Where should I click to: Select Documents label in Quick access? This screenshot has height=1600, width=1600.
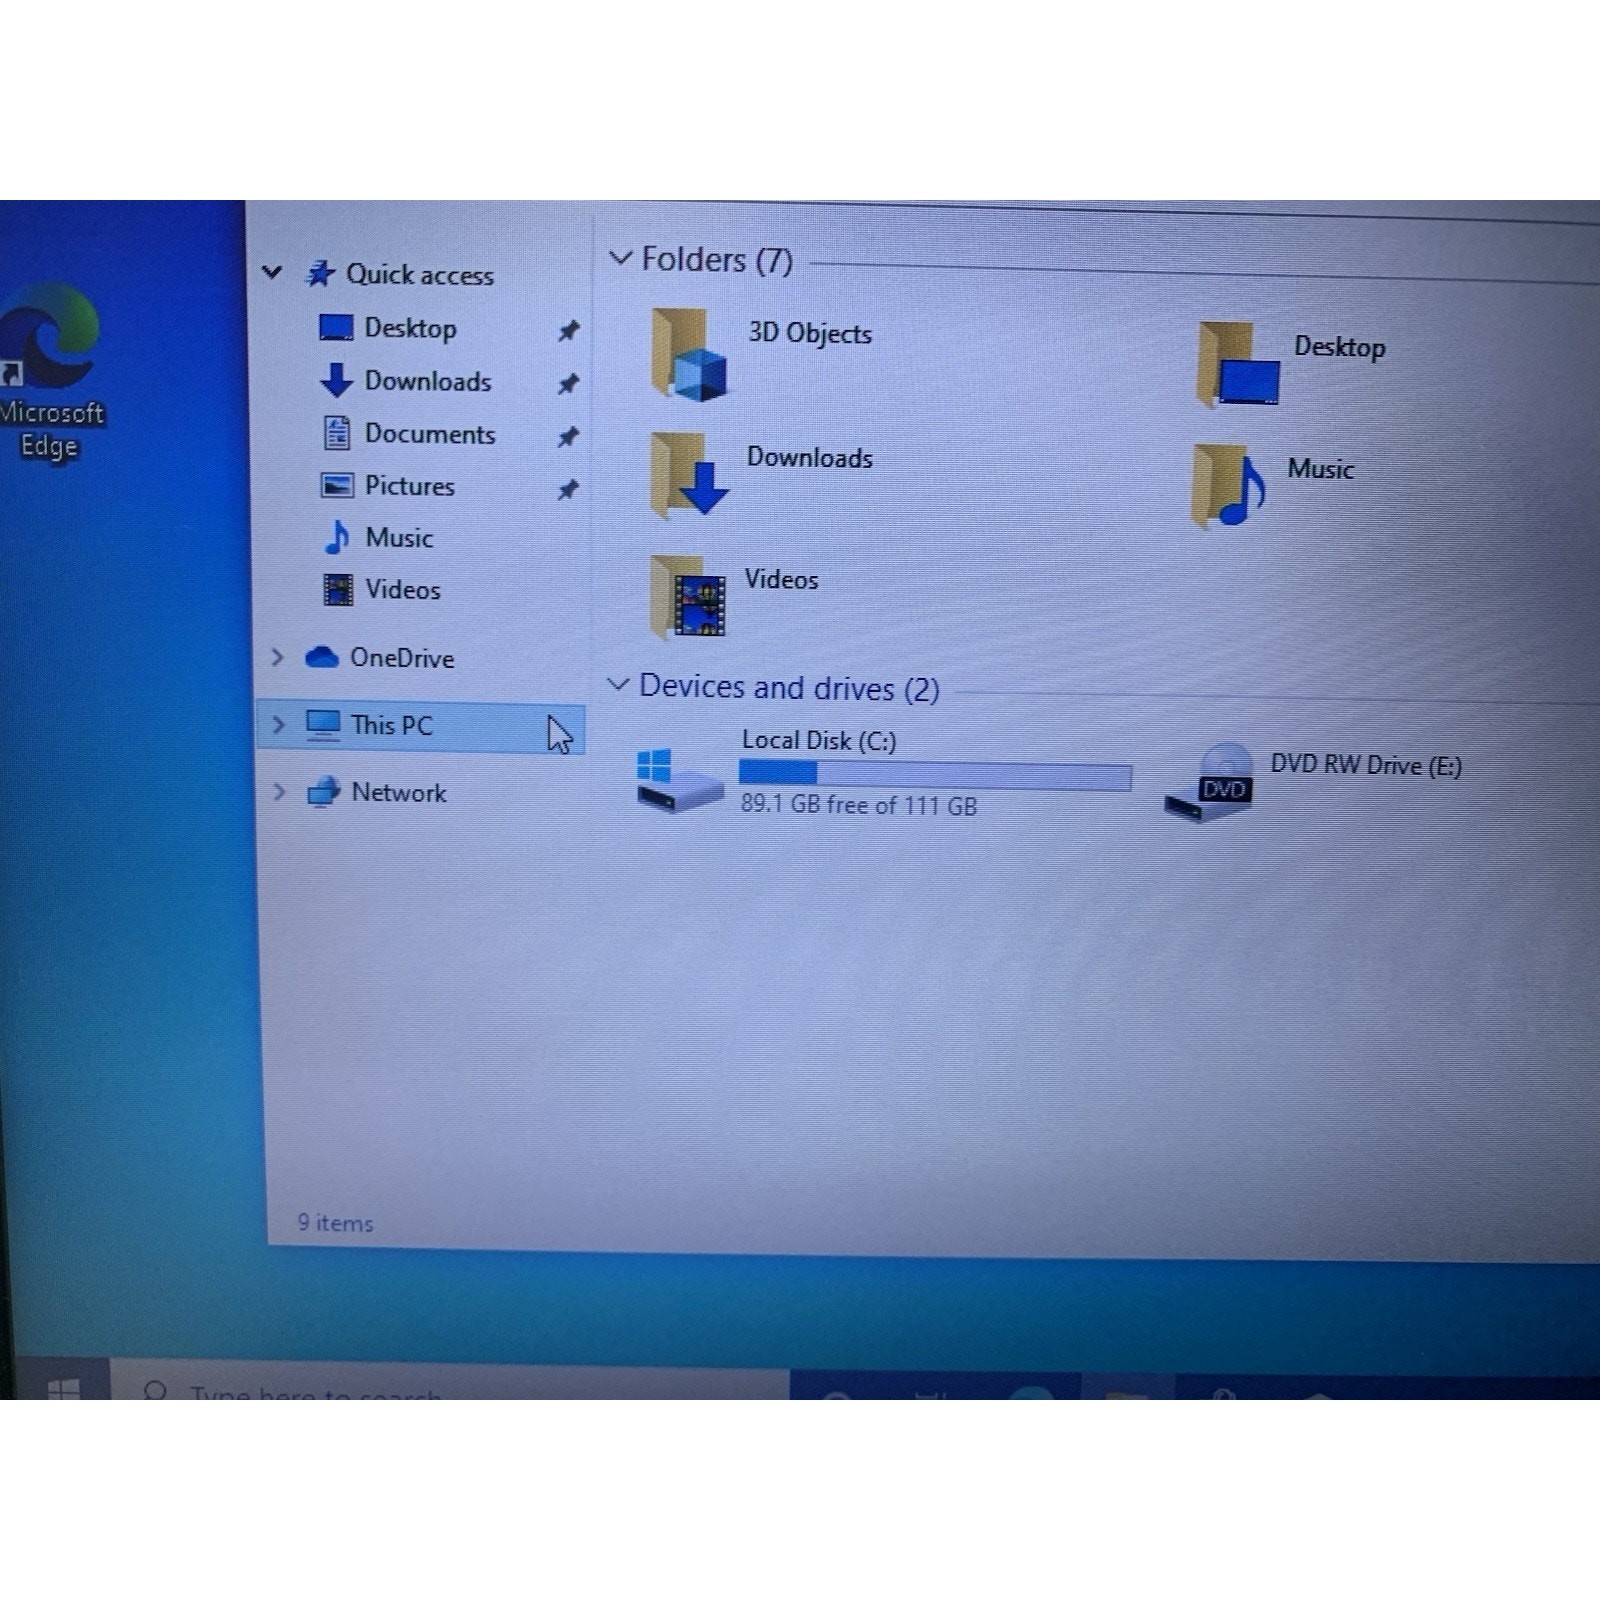pyautogui.click(x=430, y=434)
